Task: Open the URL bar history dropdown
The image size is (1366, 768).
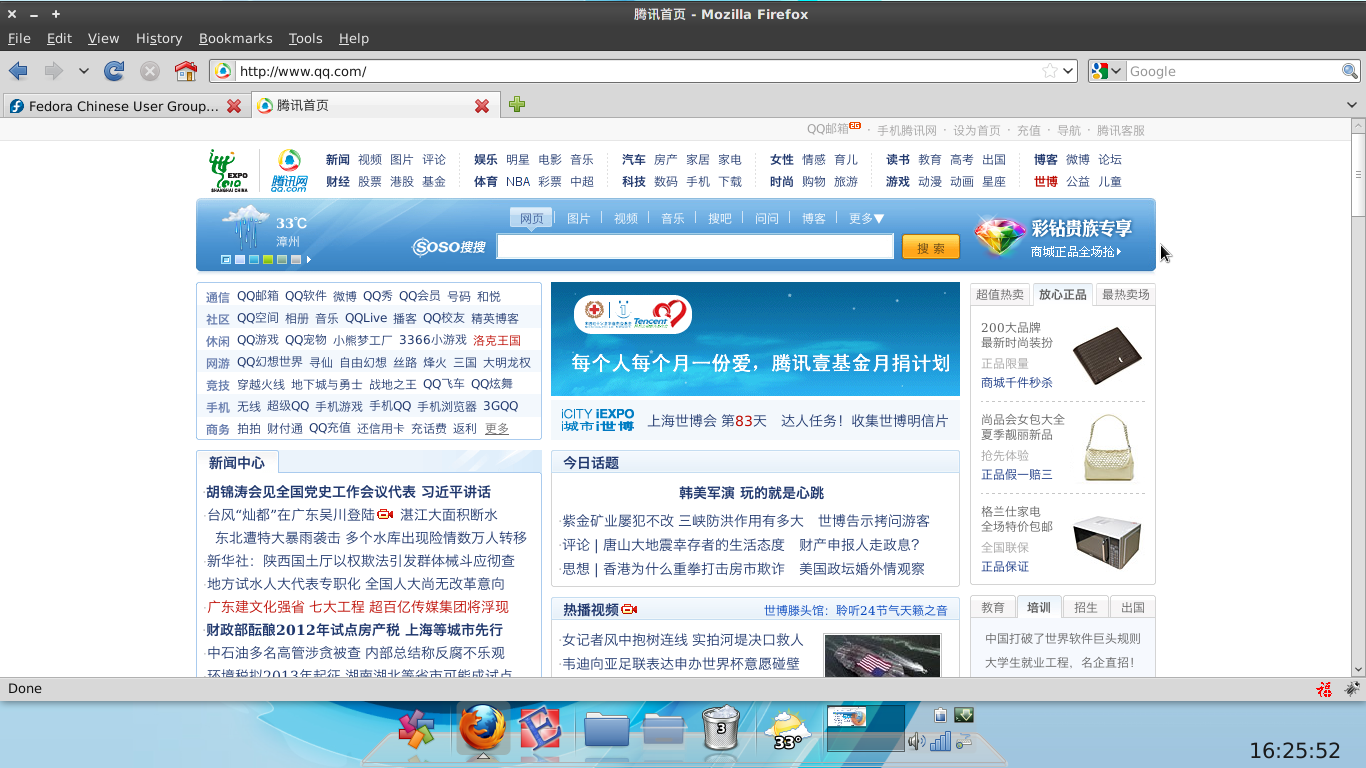Action: tap(1068, 71)
